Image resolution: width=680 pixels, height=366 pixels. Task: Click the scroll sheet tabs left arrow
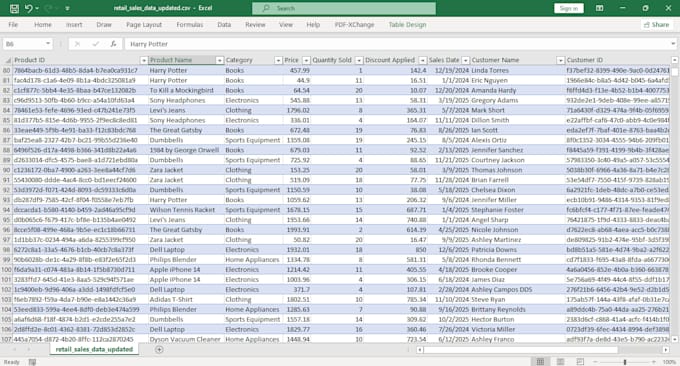pos(14,350)
